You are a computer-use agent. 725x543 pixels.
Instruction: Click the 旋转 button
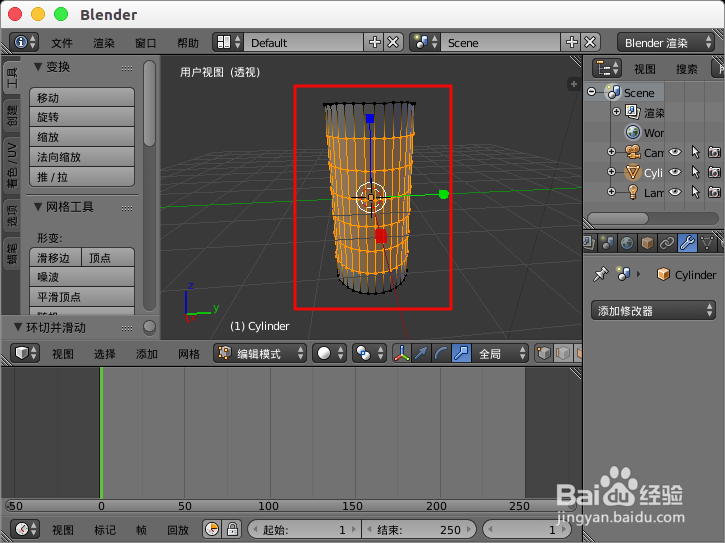tap(82, 117)
